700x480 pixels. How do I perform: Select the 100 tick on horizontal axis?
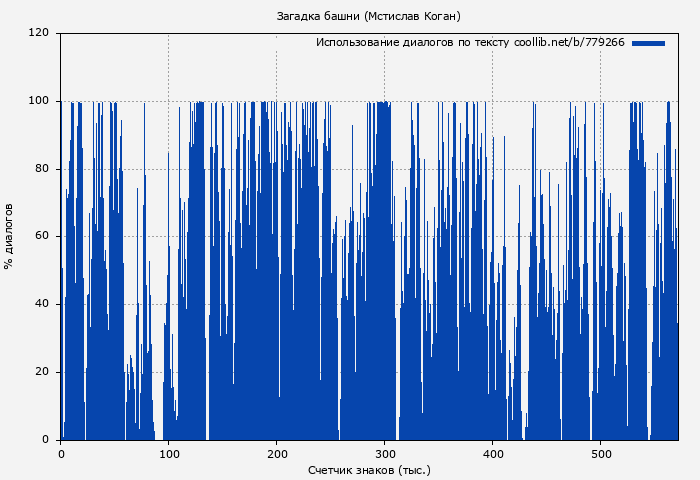(x=168, y=454)
